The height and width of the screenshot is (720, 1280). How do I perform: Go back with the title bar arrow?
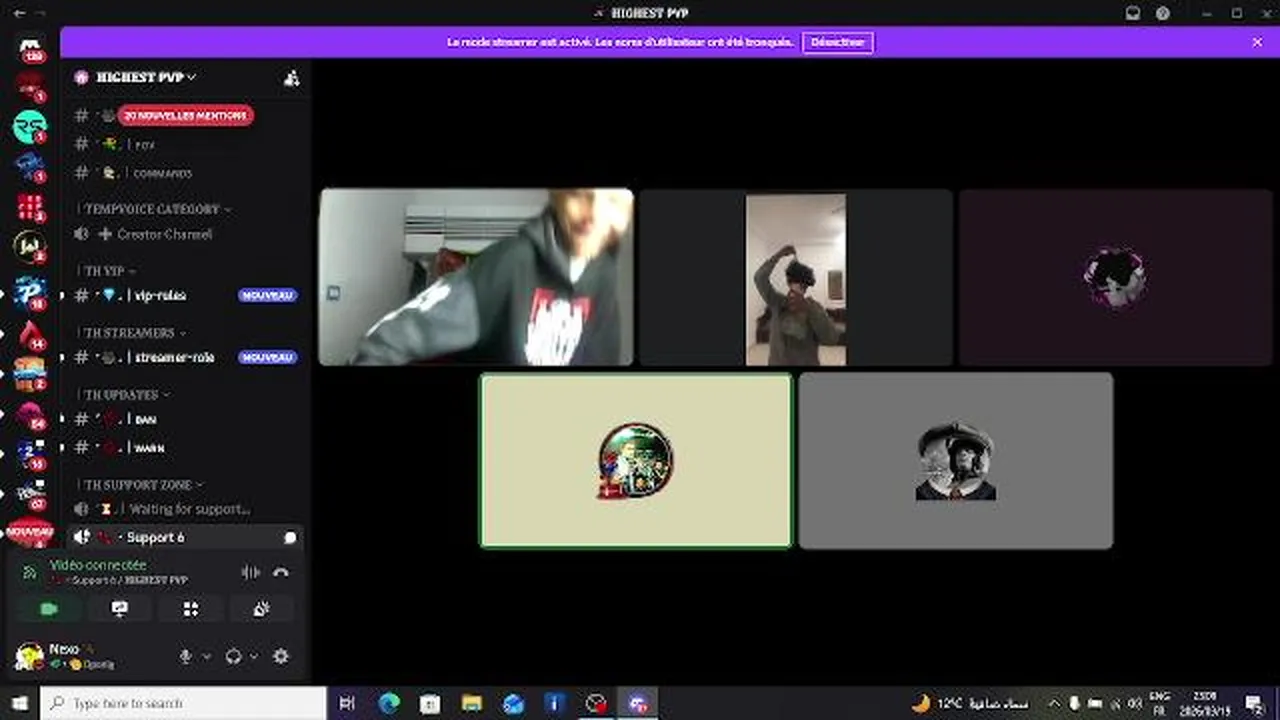pyautogui.click(x=19, y=13)
